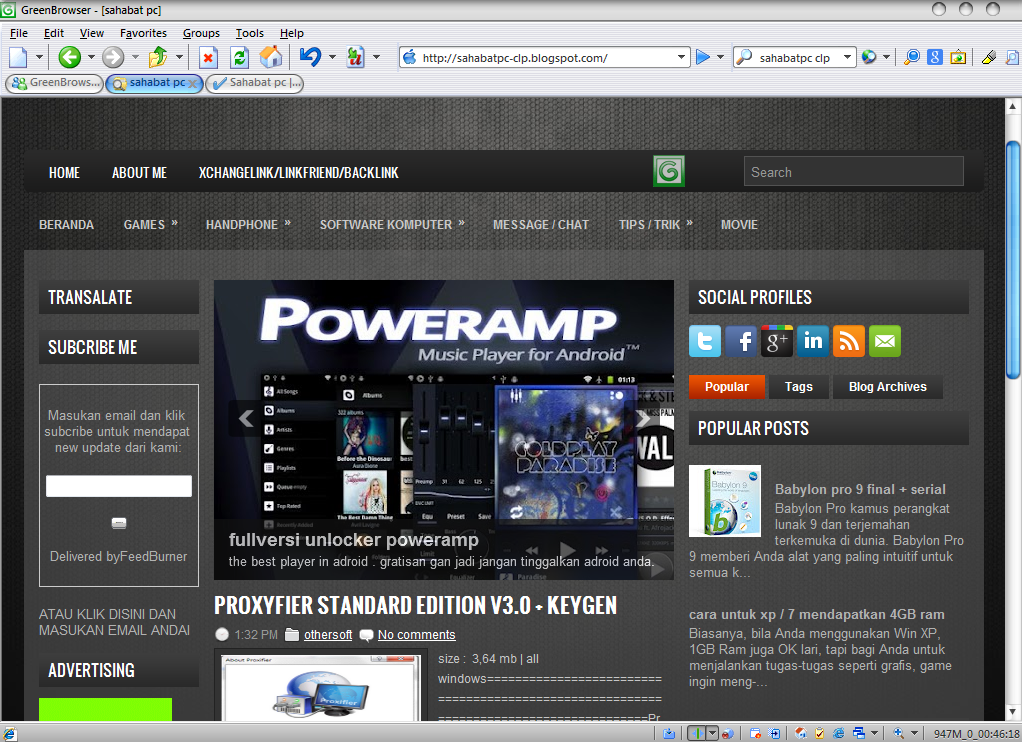This screenshot has width=1022, height=742.
Task: Select the Blog Archives tab
Action: point(887,387)
